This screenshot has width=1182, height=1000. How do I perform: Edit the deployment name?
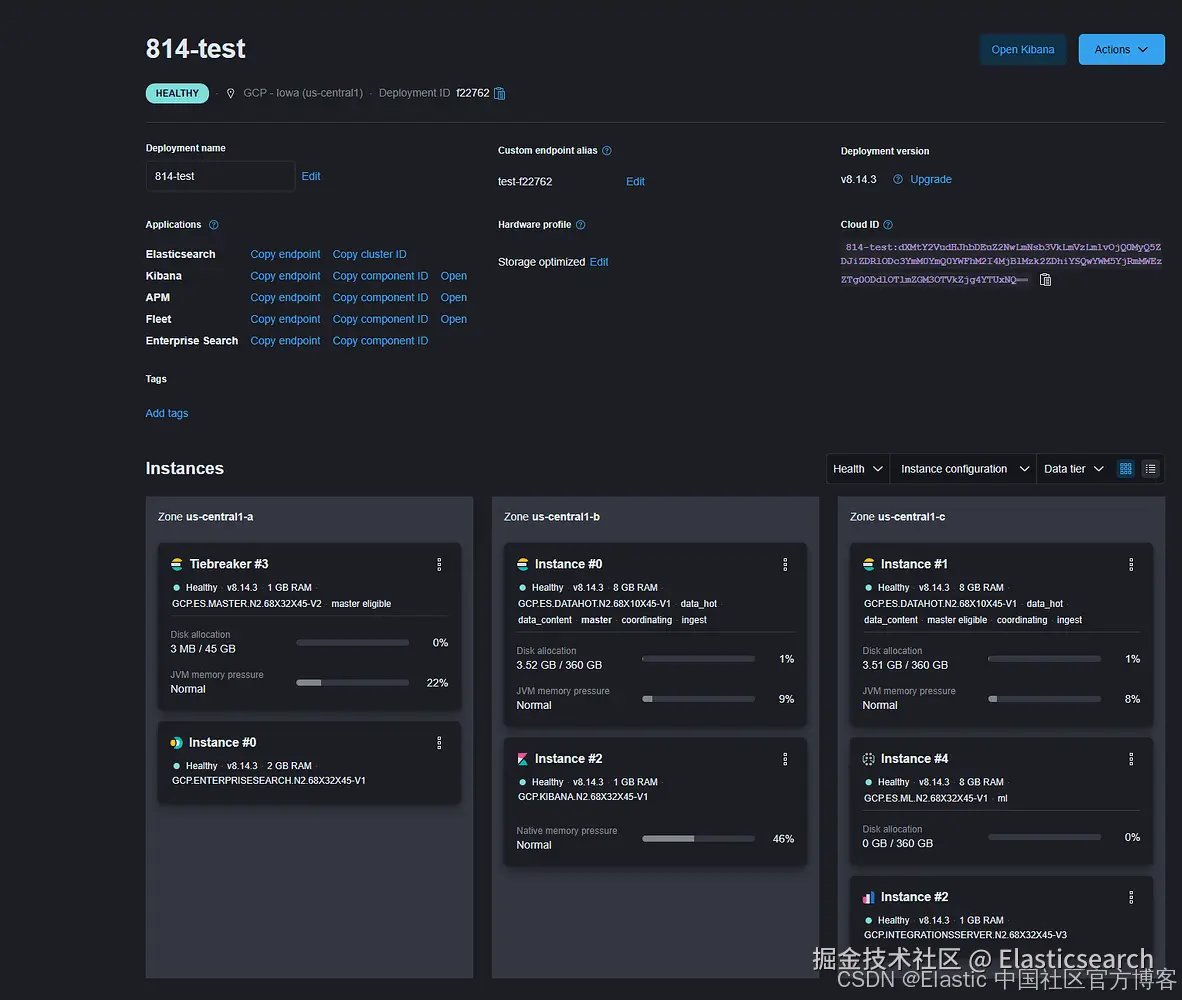tap(311, 176)
